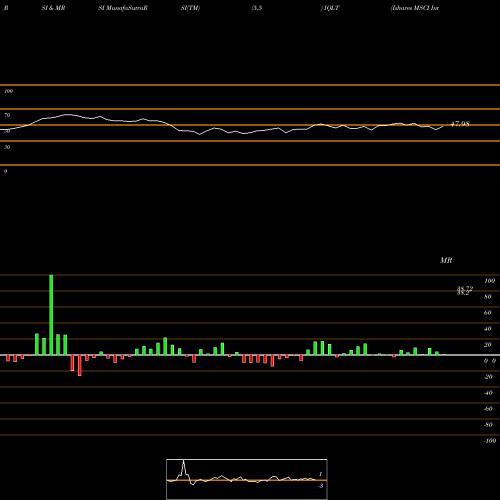Click the 'SI & MR' header text
The width and height of the screenshot is (500, 500).
pyautogui.click(x=53, y=8)
